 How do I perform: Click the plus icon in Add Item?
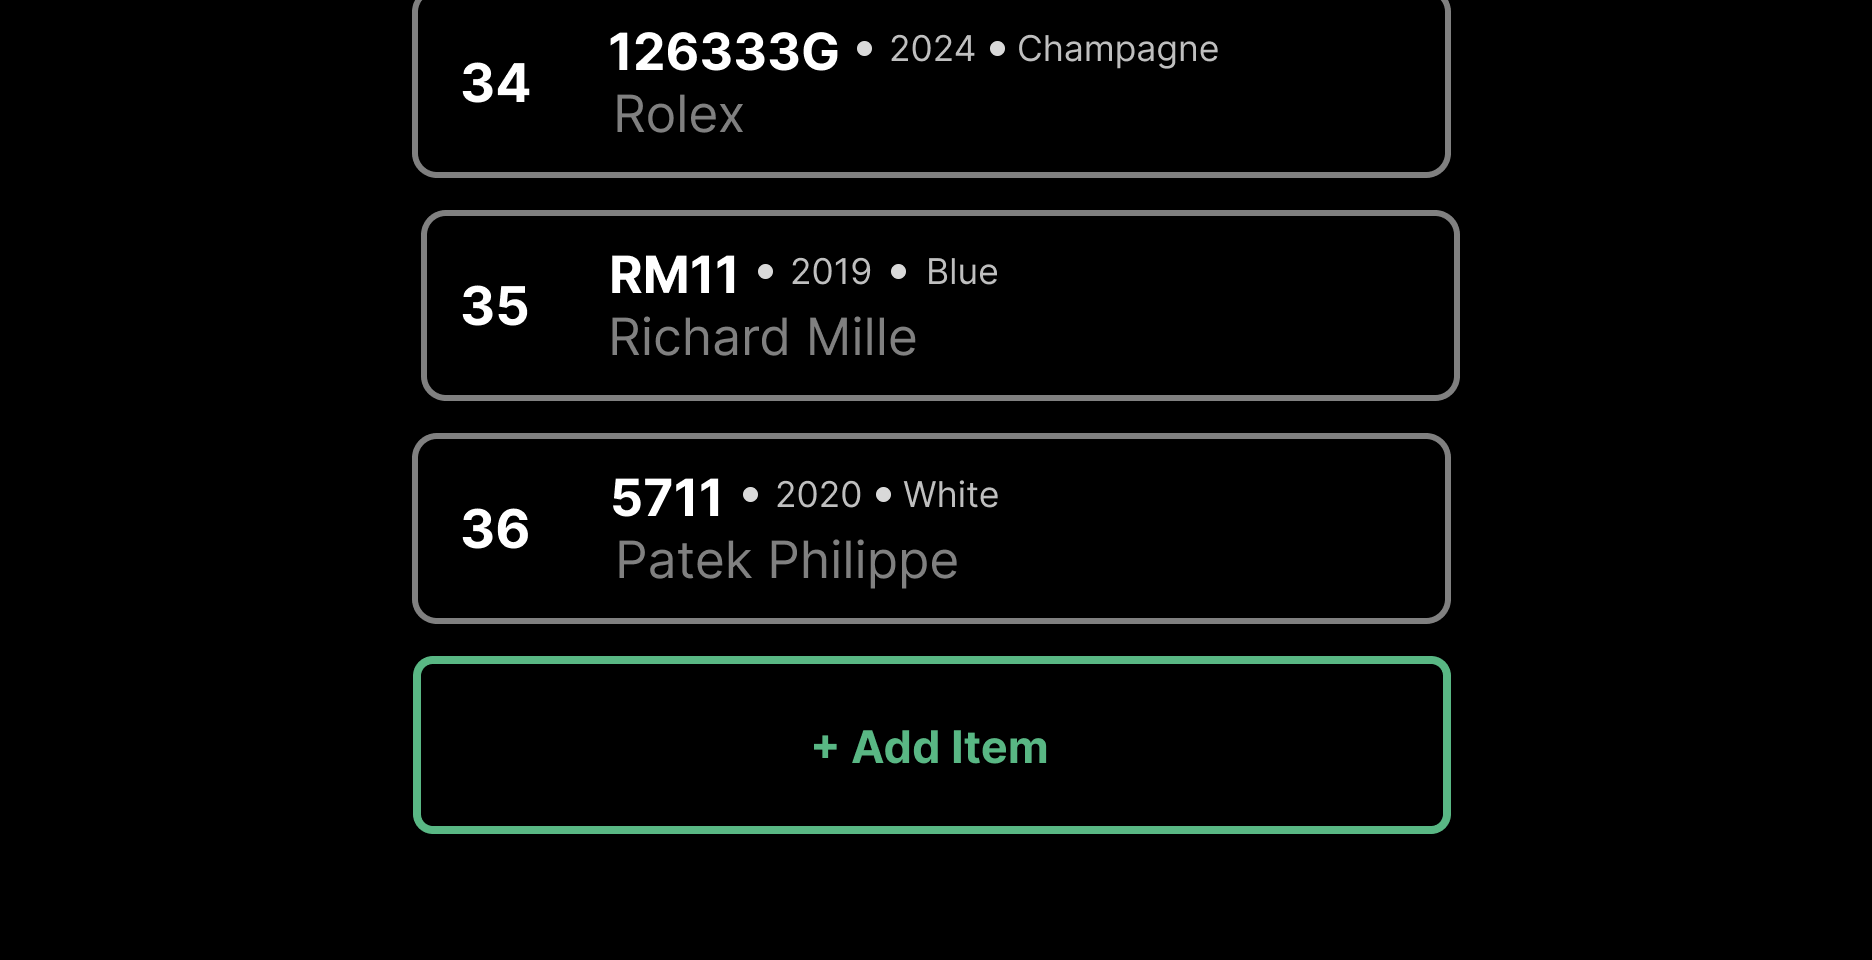coord(825,747)
